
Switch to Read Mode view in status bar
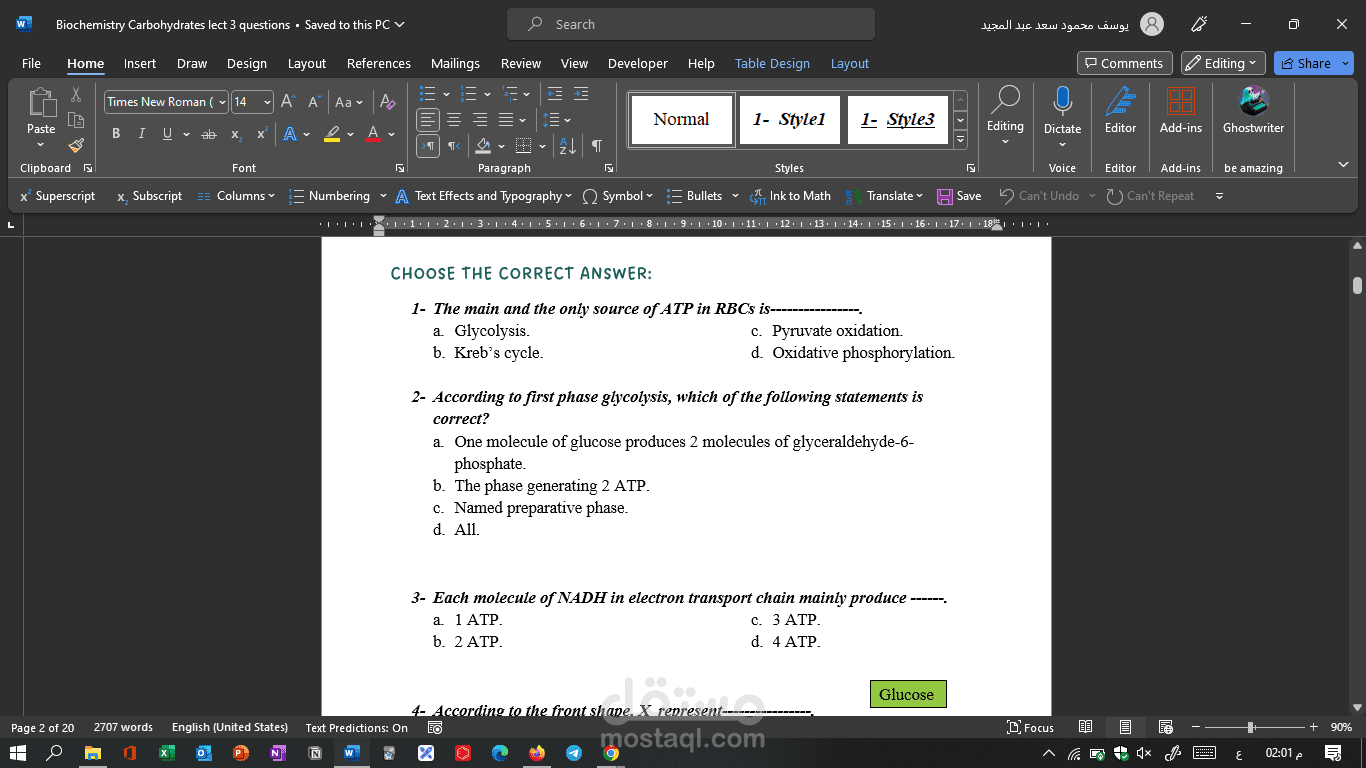1085,727
